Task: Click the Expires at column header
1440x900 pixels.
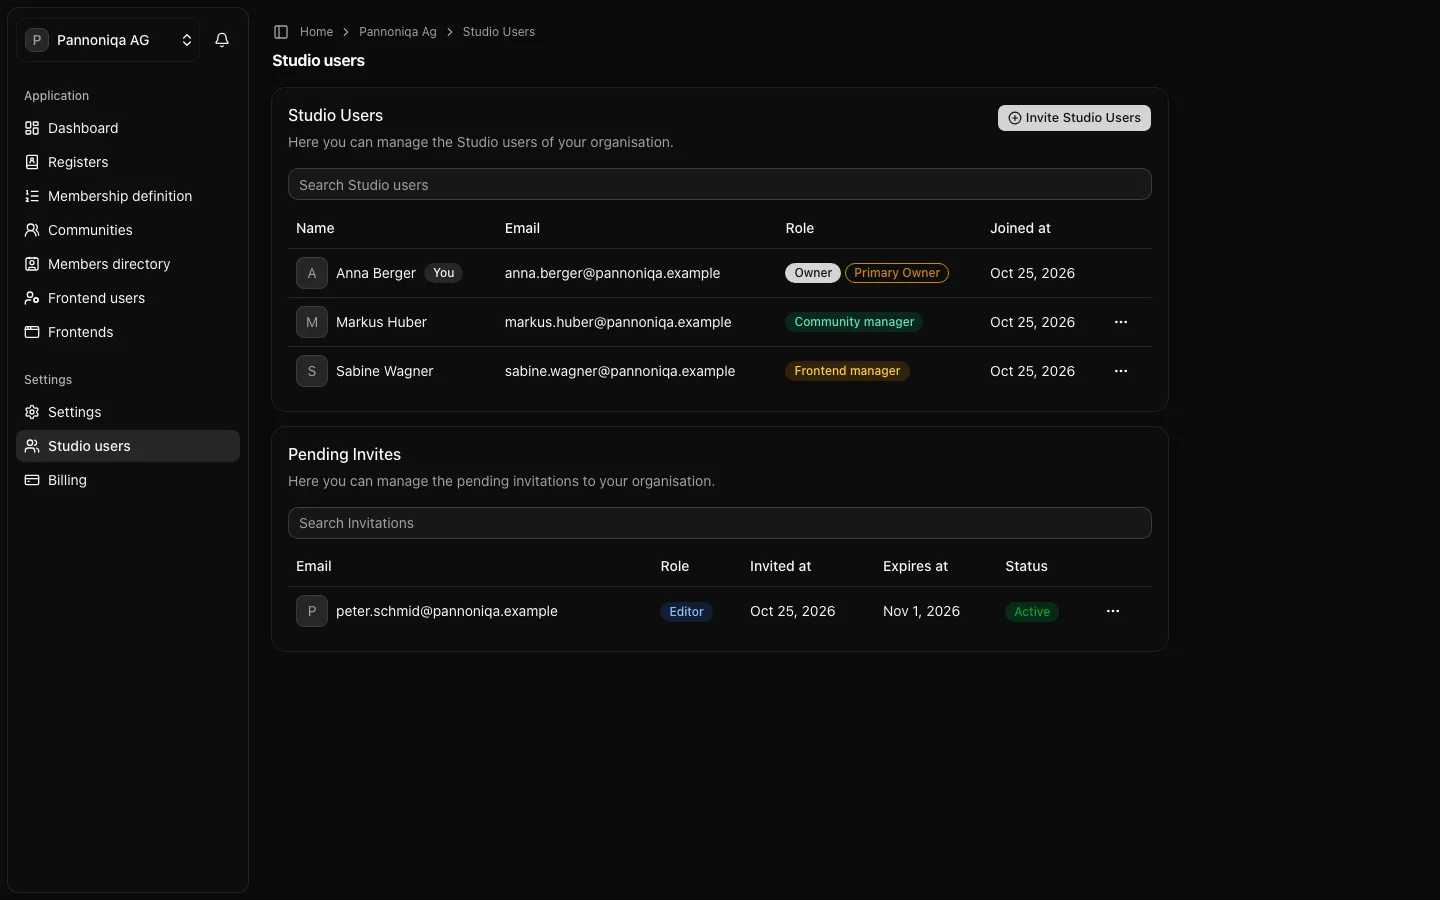Action: 915,566
